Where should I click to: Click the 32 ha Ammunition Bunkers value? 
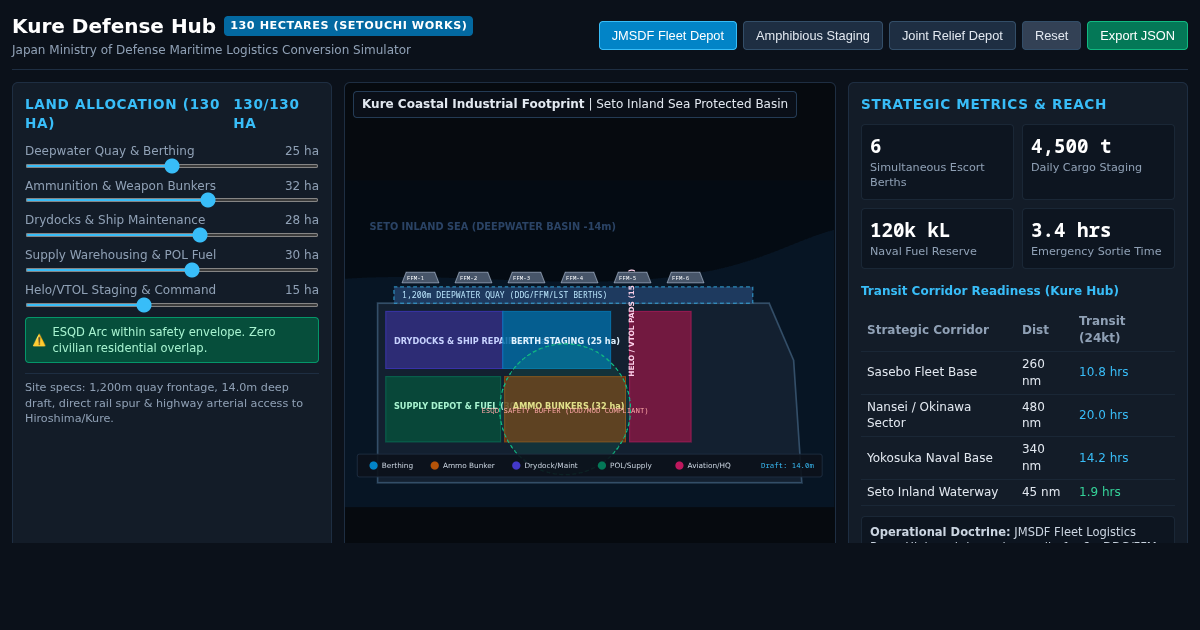[302, 186]
